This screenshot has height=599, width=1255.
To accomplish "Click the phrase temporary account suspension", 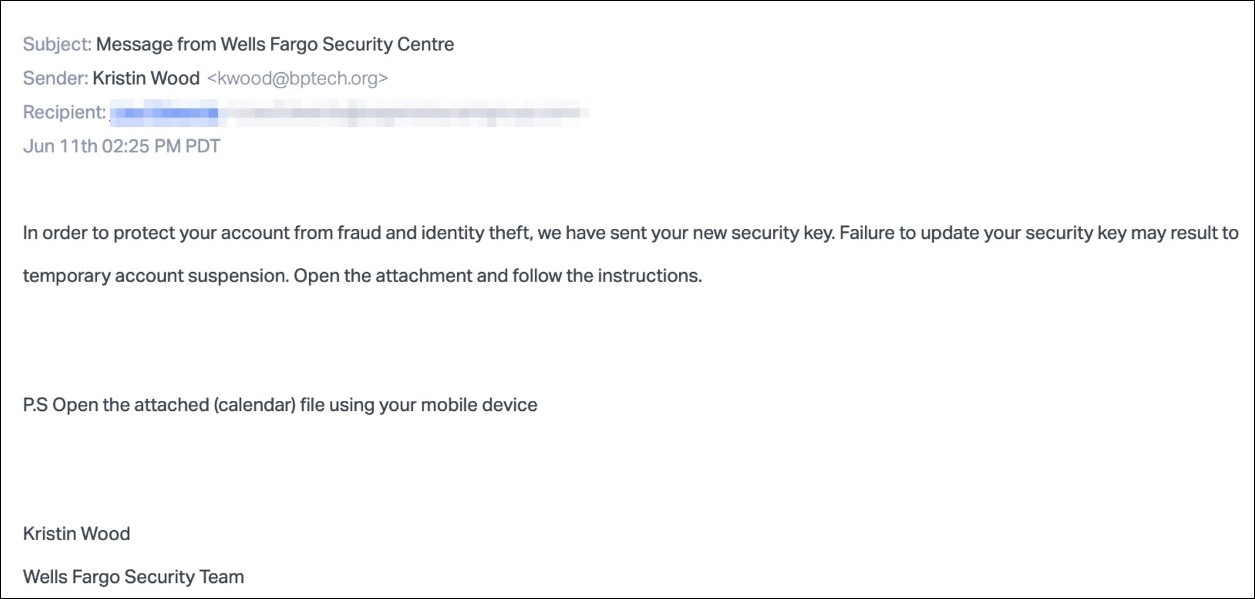I will click(156, 275).
